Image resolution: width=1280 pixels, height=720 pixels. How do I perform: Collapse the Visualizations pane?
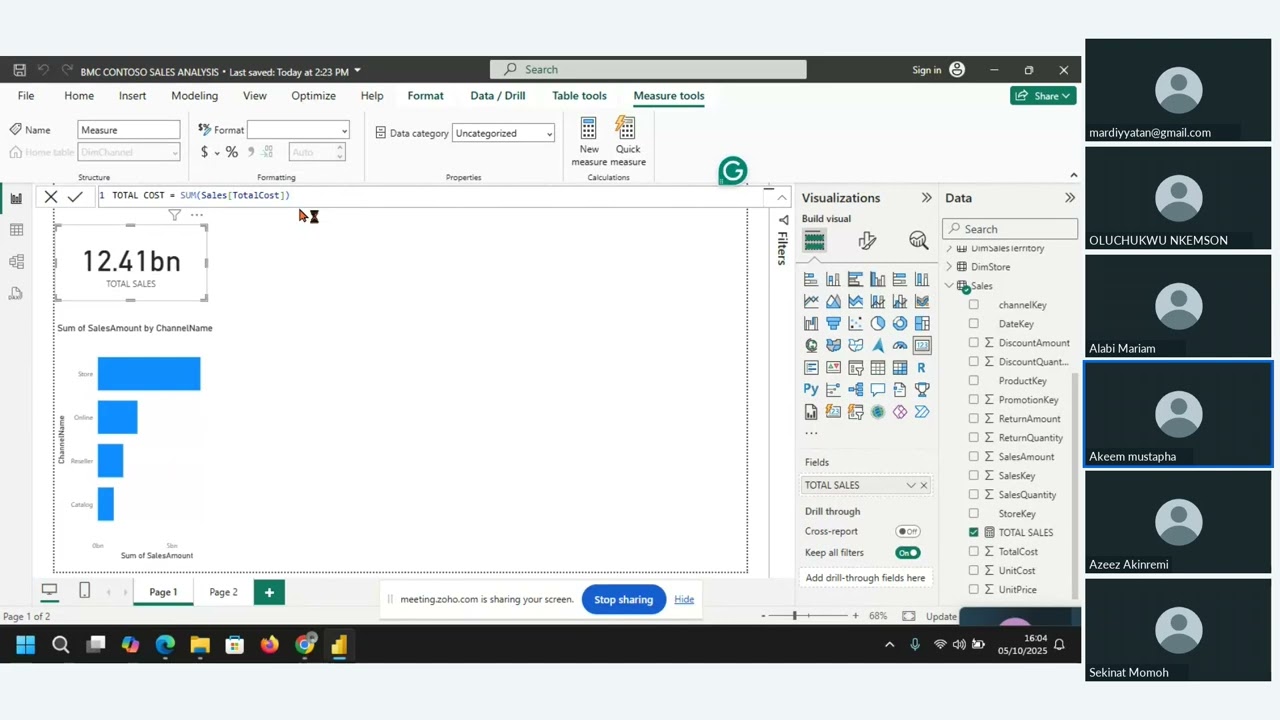(926, 198)
